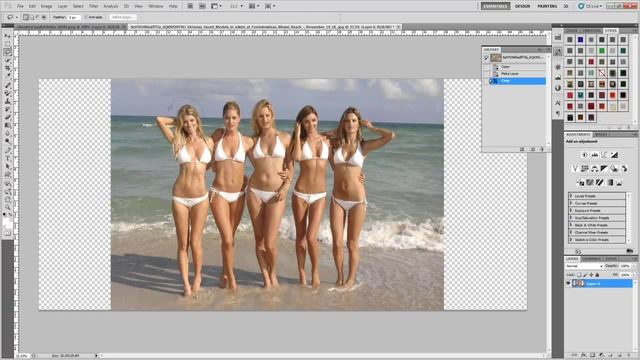This screenshot has width=640, height=360.
Task: Open the Image menu
Action: tap(46, 6)
